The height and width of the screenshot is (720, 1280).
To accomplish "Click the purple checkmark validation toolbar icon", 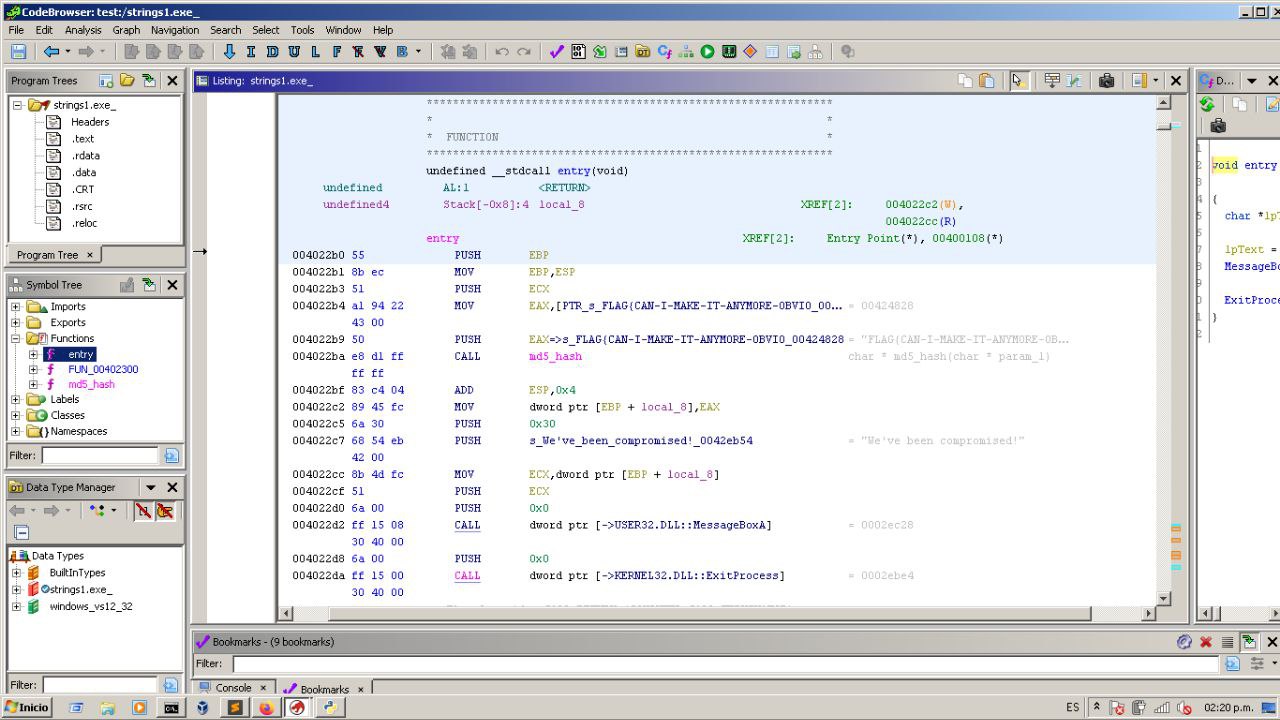I will (556, 51).
